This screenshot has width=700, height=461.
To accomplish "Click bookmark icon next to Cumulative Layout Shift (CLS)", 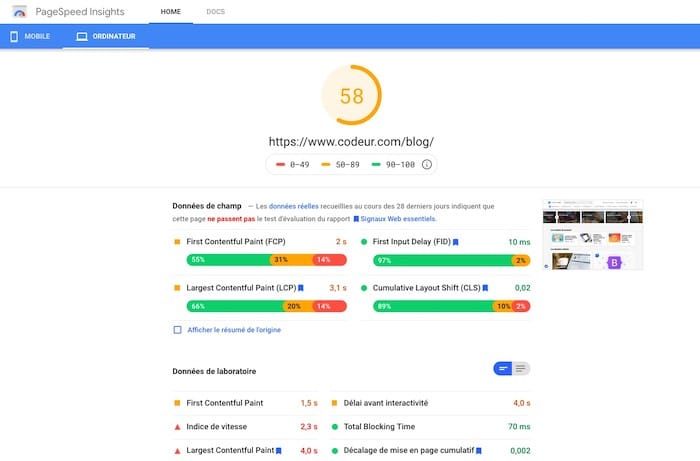I will 485,288.
